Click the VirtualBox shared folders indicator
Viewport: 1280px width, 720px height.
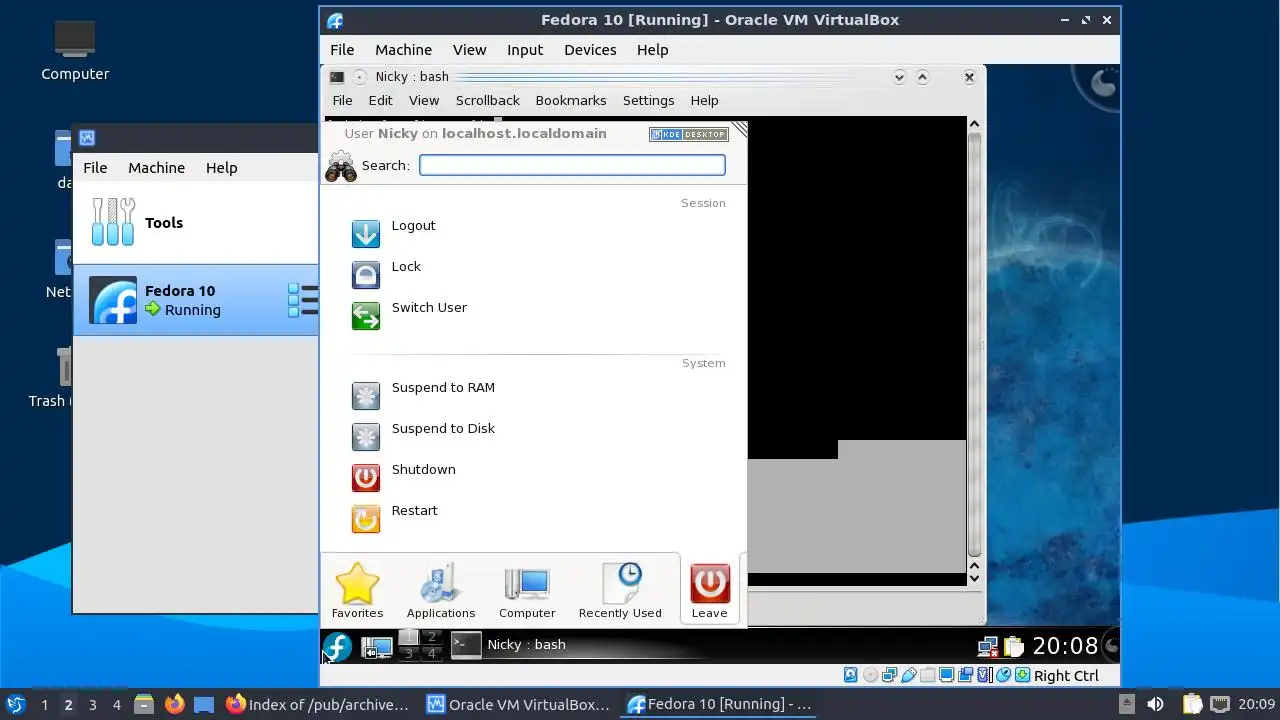coord(927,675)
